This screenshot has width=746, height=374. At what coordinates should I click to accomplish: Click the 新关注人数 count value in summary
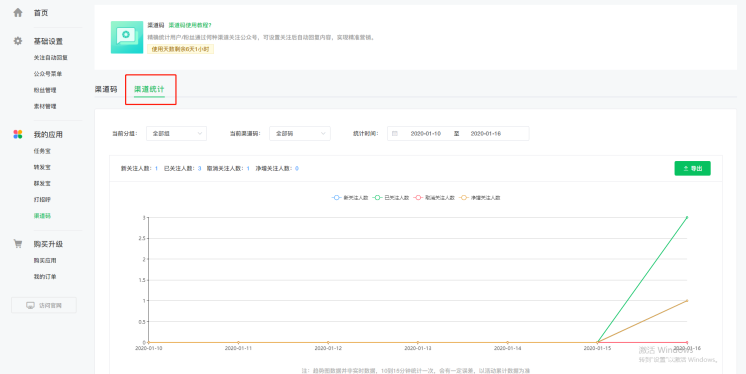[156, 168]
